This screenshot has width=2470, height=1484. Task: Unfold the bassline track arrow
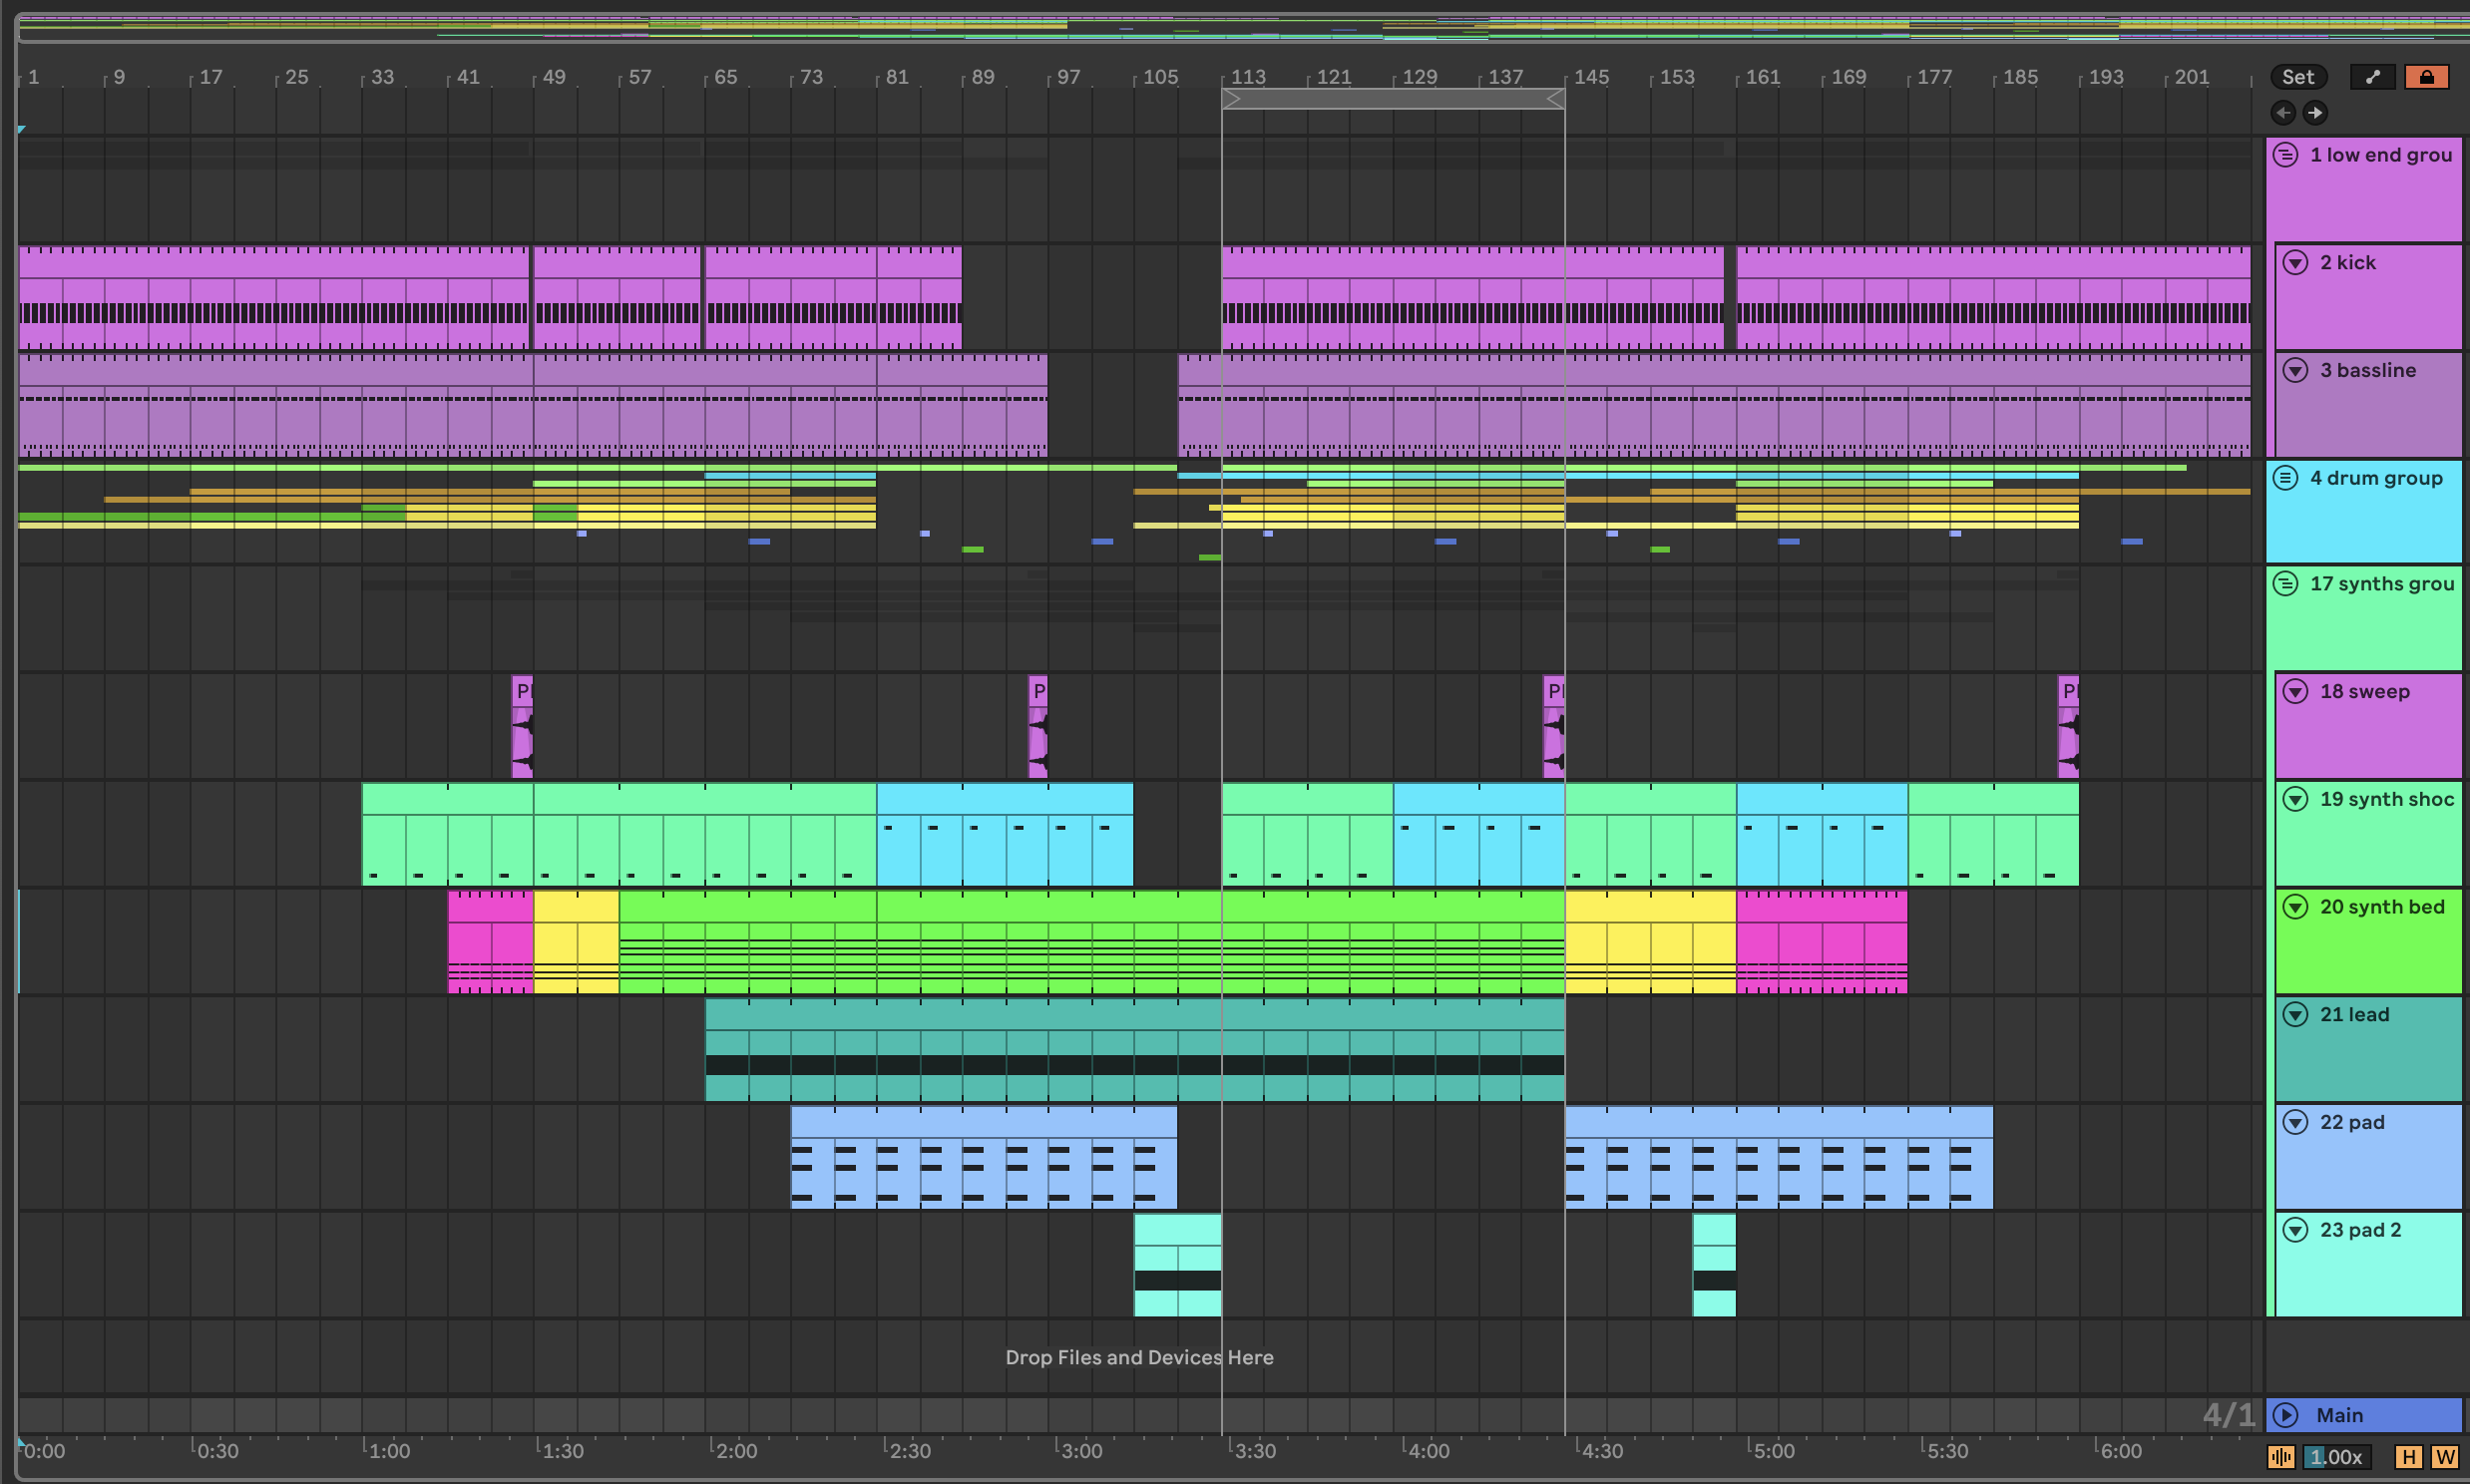tap(2296, 371)
